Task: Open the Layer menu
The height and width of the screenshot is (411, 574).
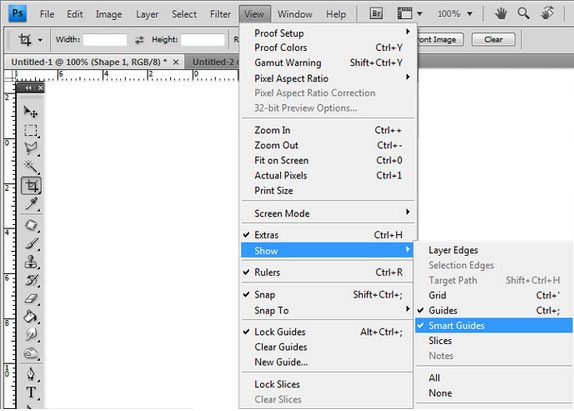Action: [x=147, y=14]
